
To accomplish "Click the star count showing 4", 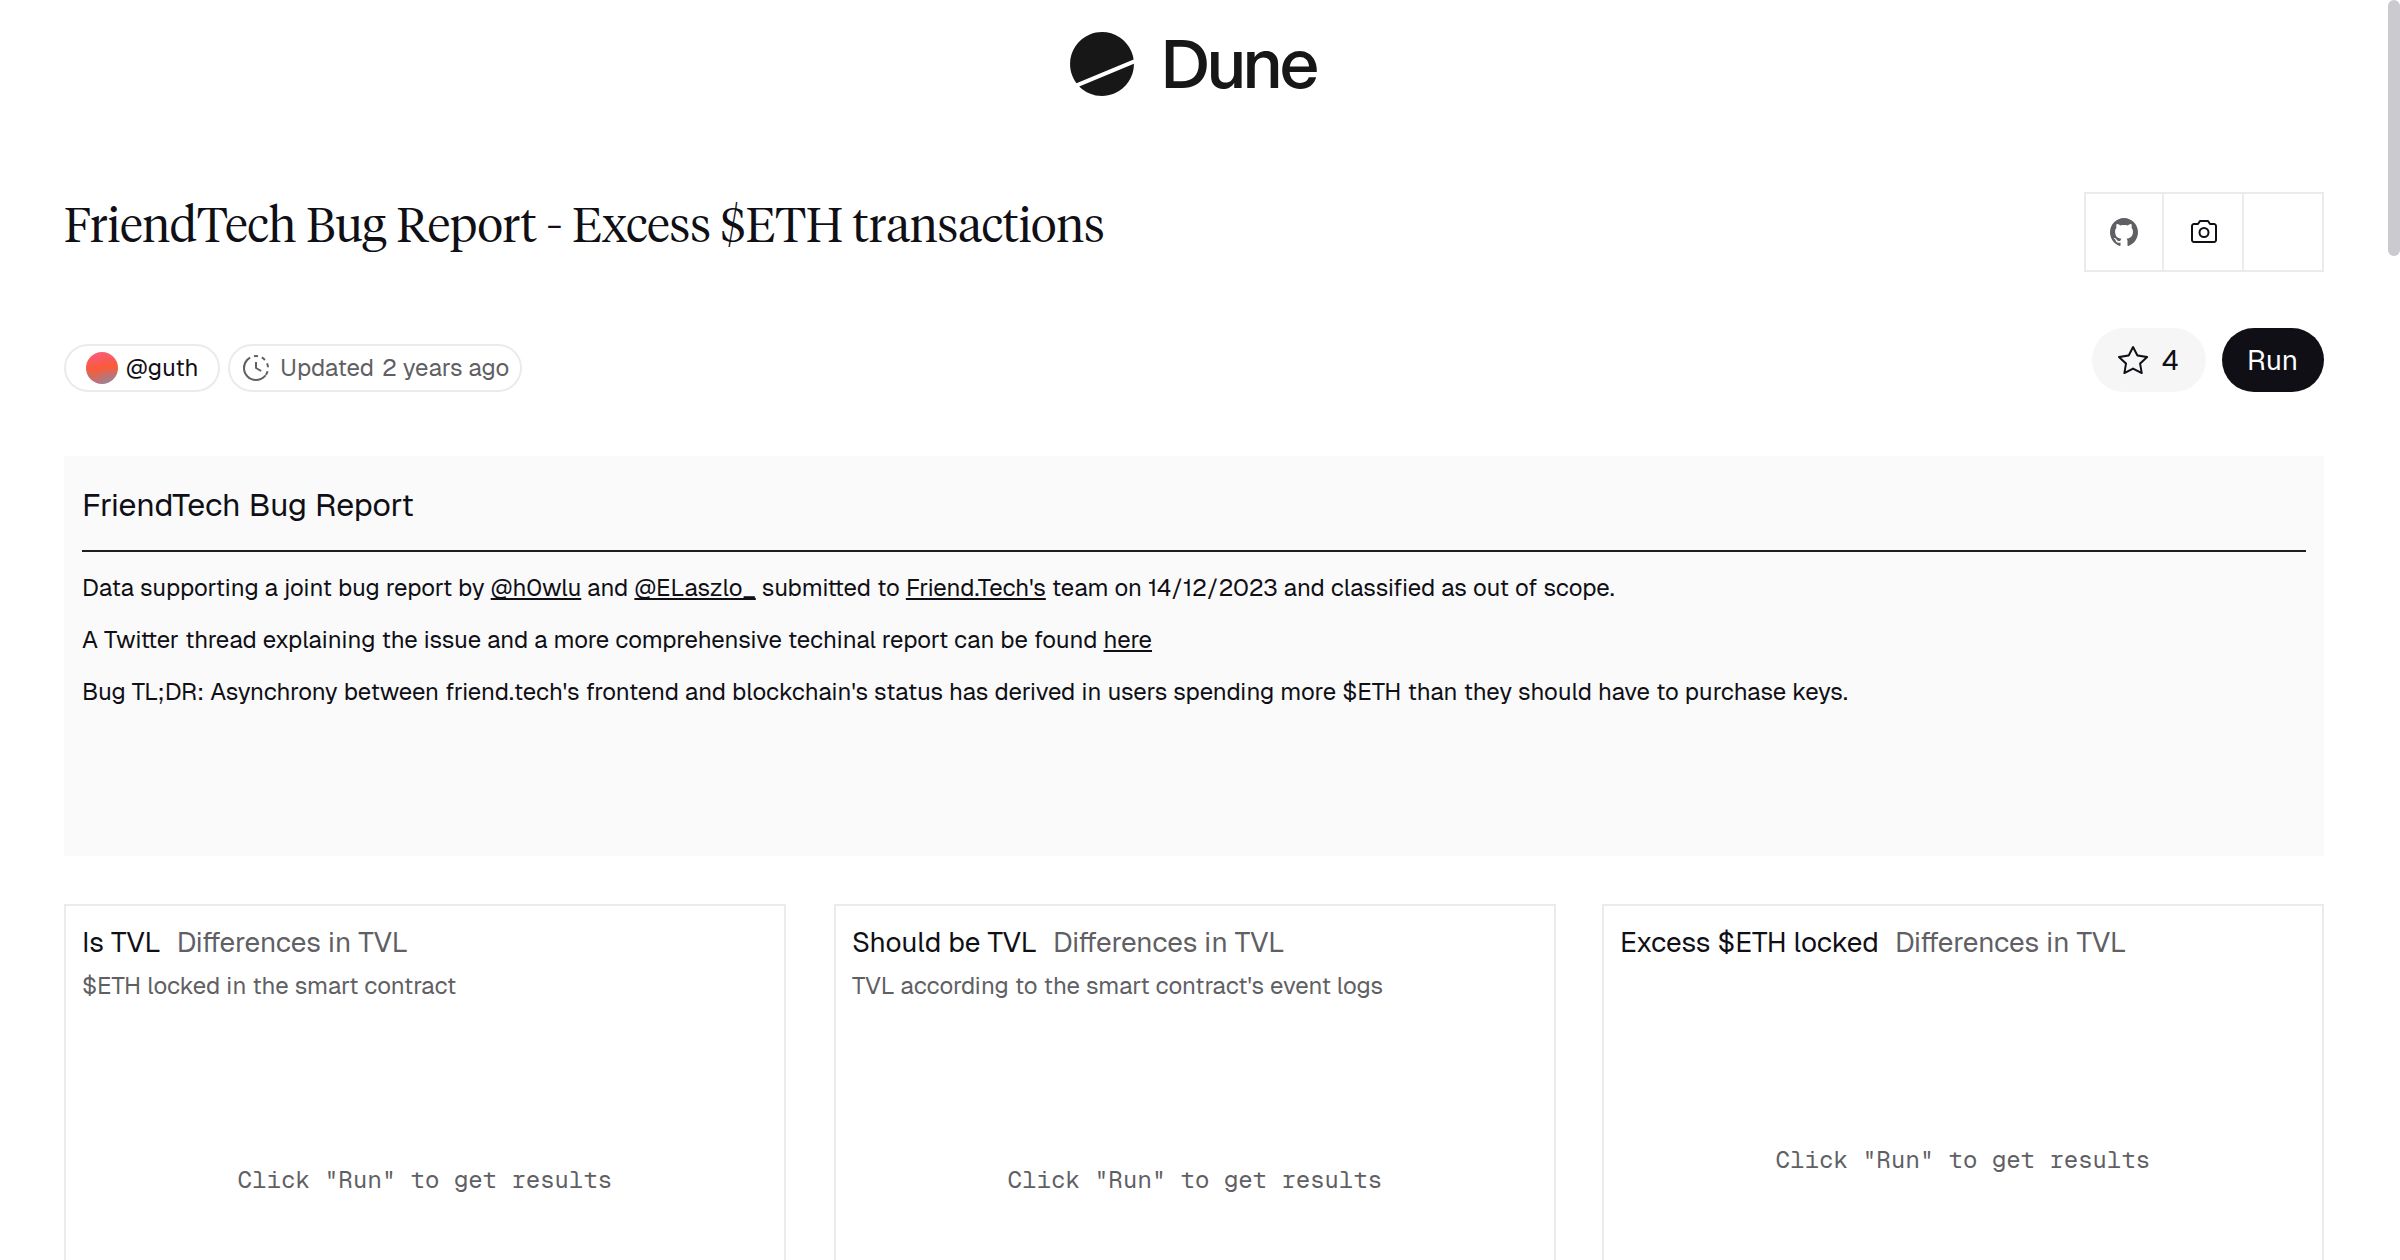I will 2169,360.
